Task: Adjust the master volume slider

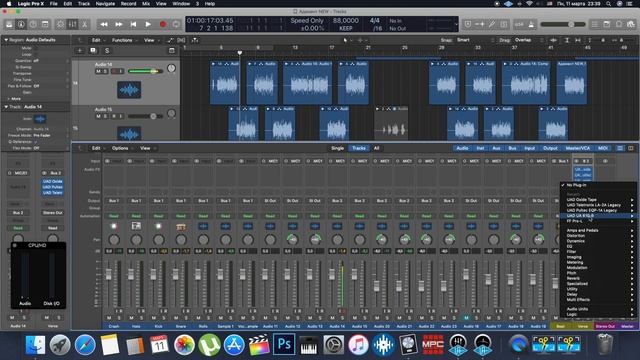Action: pos(562,24)
